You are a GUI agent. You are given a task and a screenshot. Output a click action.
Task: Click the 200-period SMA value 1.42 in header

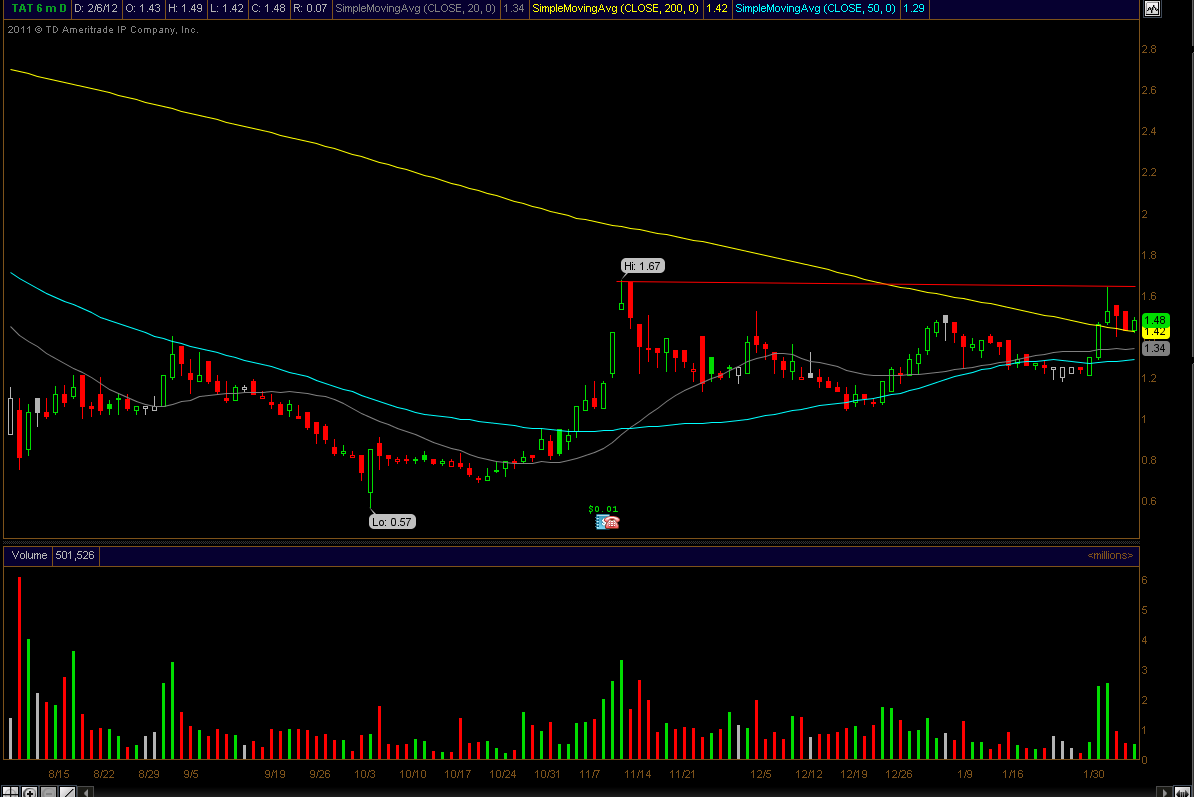[x=717, y=8]
